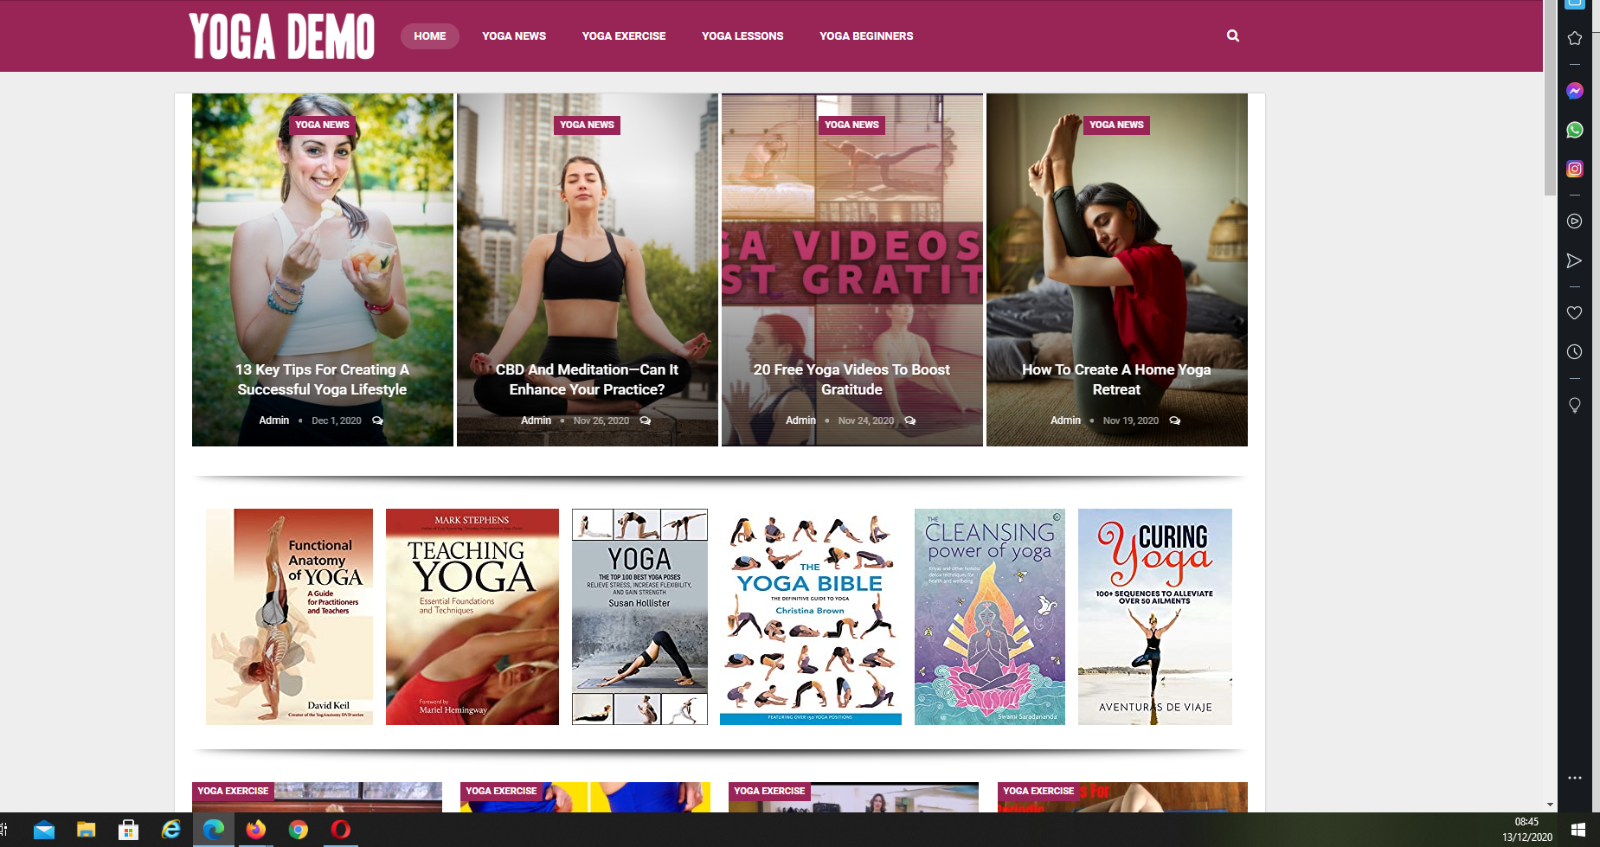Click the Nov 26, 2020 date text
Viewport: 1600px width, 847px height.
[x=601, y=421]
